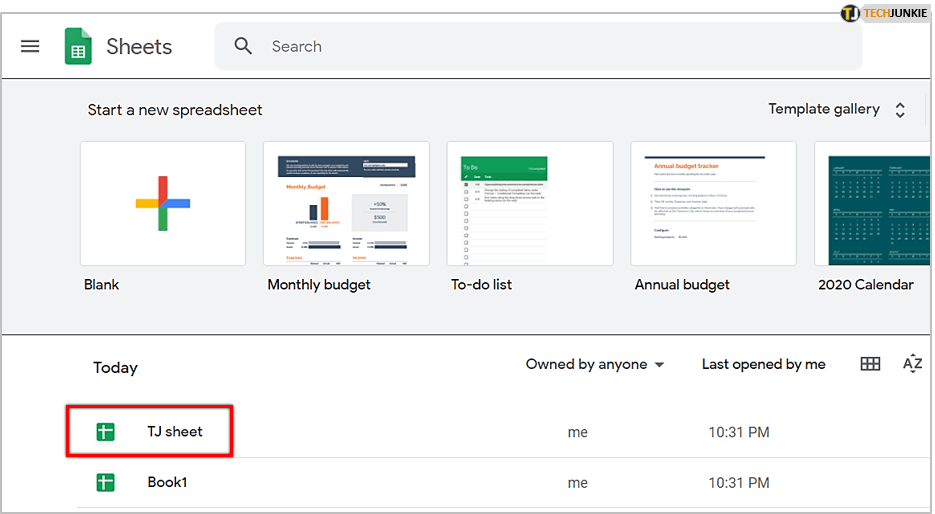
Task: Open the Book1 spreadsheet
Action: (x=167, y=482)
